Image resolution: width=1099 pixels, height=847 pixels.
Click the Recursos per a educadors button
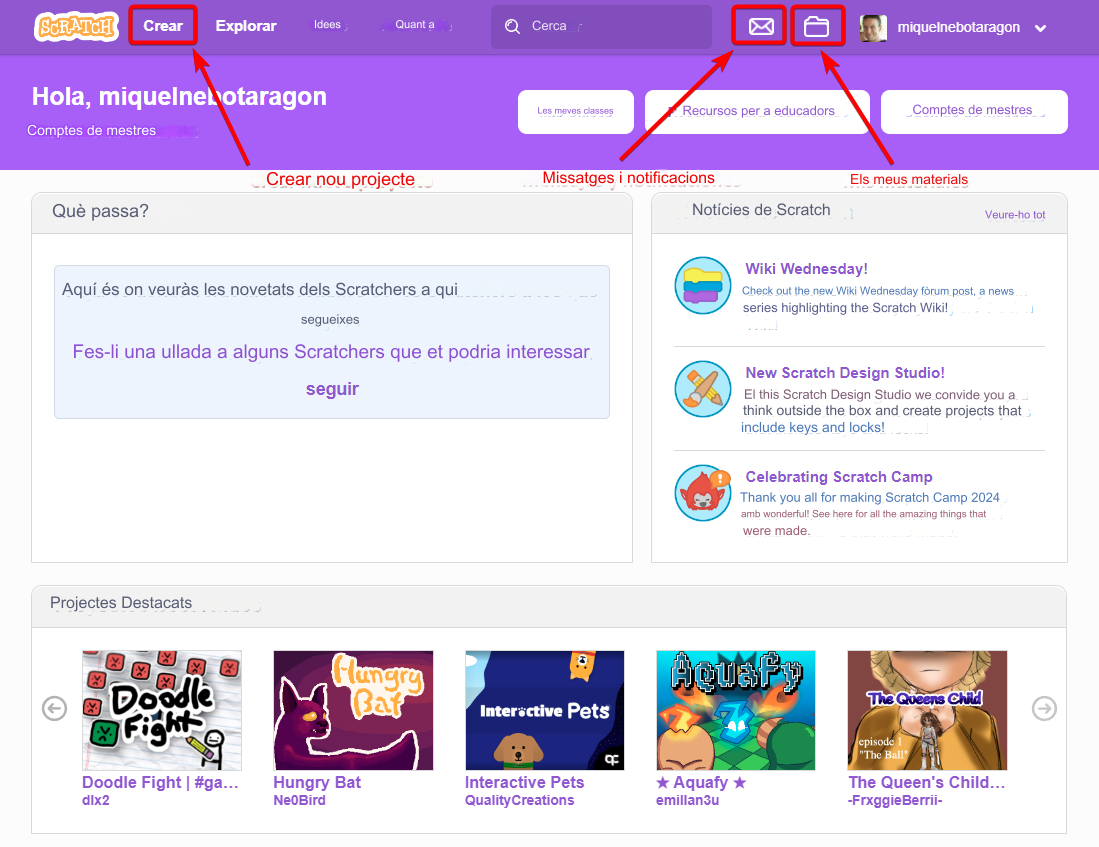[x=757, y=111]
